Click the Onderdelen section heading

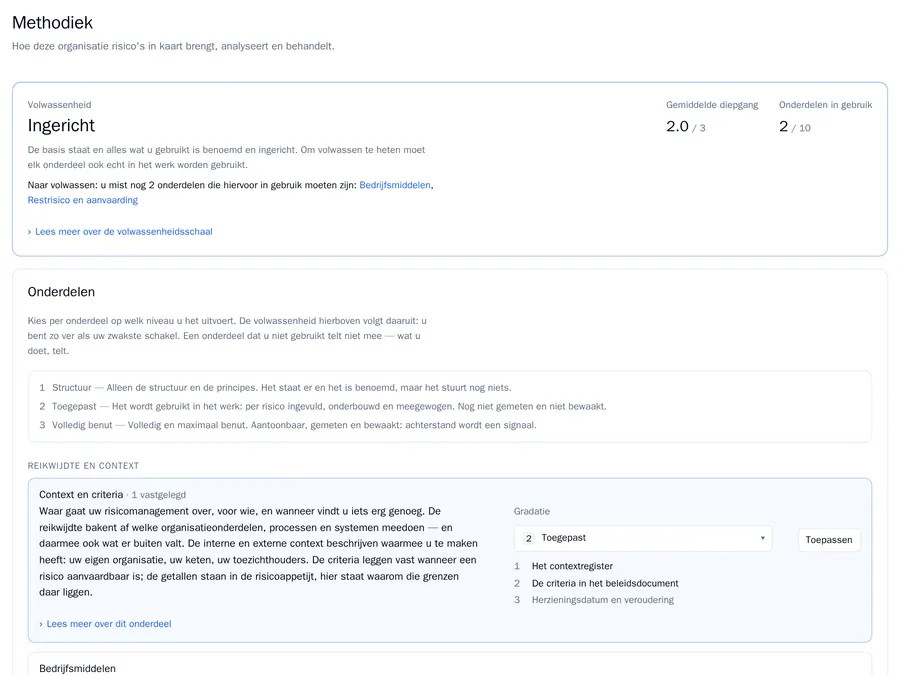[x=61, y=292]
